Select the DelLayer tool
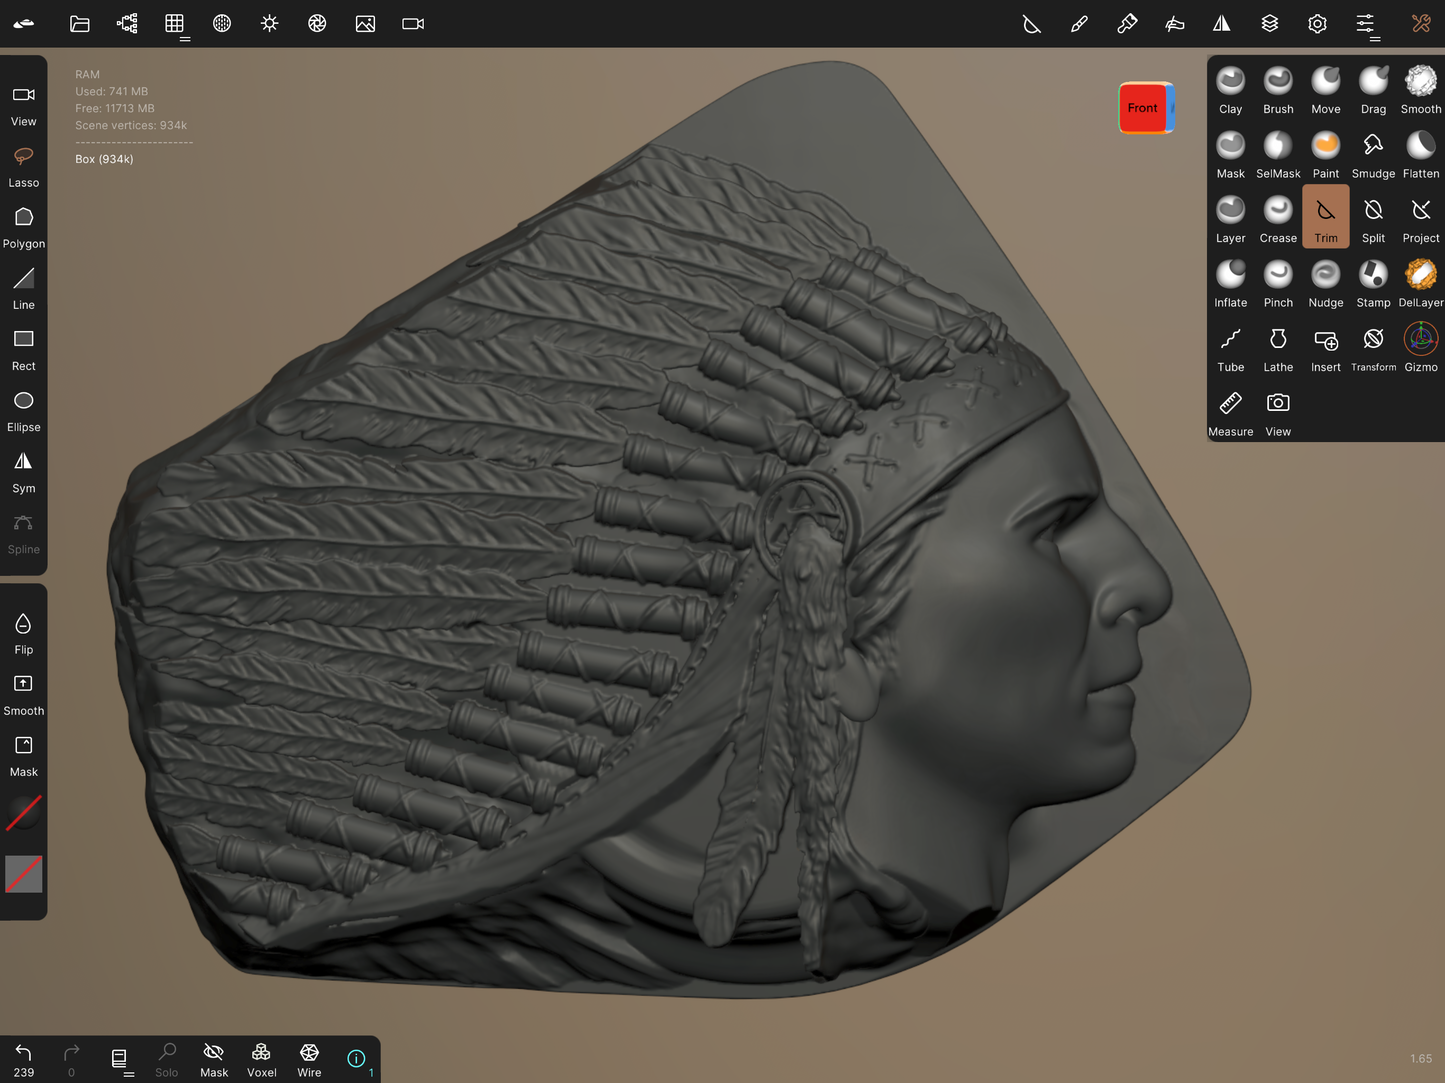1445x1083 pixels. click(x=1421, y=283)
